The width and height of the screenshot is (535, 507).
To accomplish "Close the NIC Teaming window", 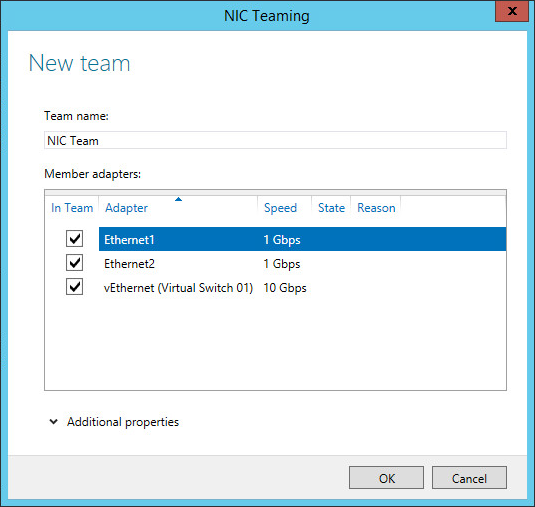I will click(x=512, y=11).
